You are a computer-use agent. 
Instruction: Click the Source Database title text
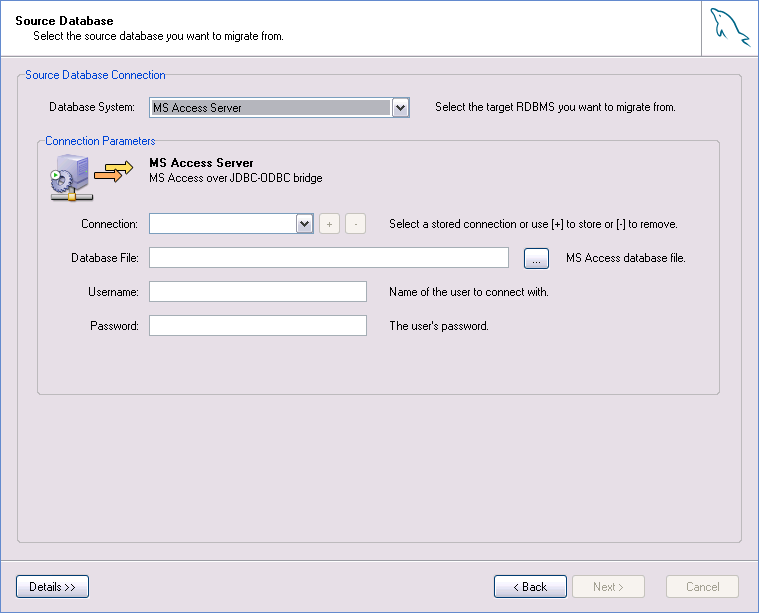point(64,21)
